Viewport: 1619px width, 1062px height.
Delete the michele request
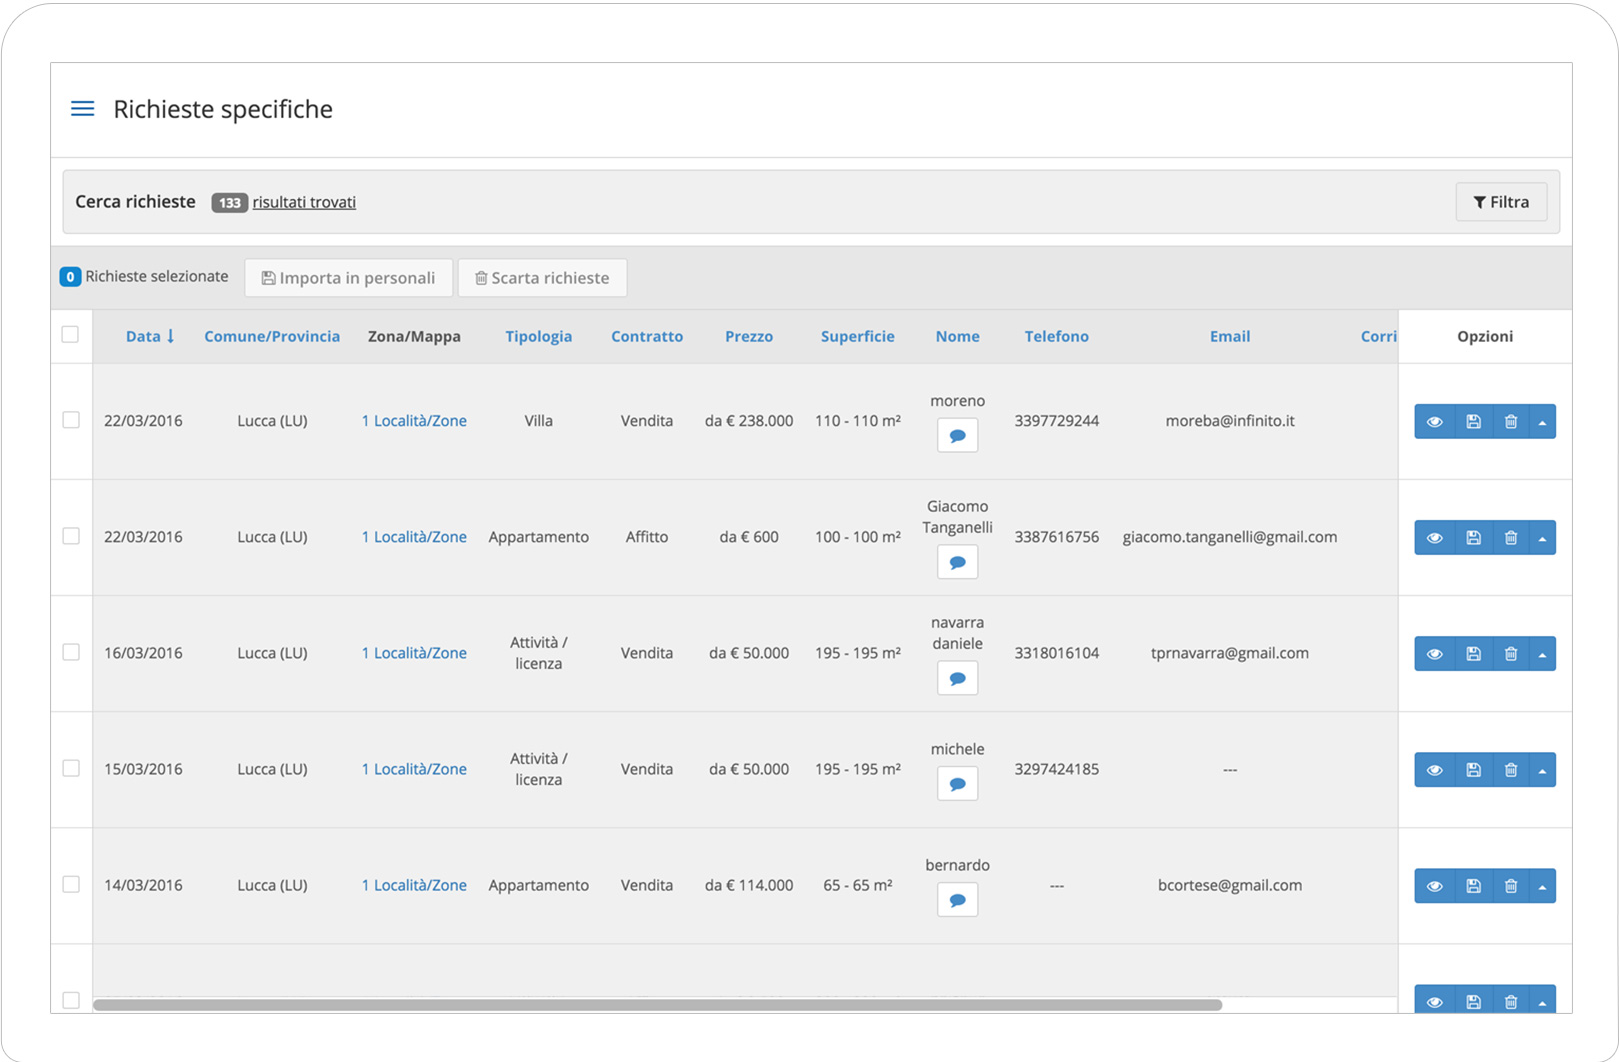(x=1511, y=769)
